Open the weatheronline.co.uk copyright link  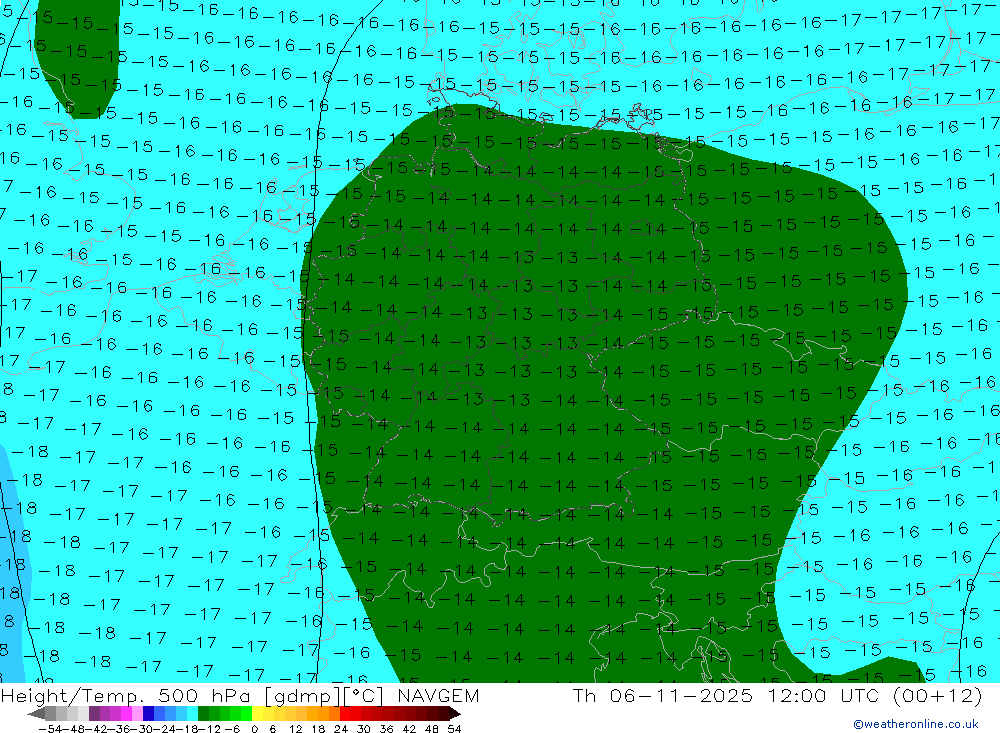tap(915, 724)
